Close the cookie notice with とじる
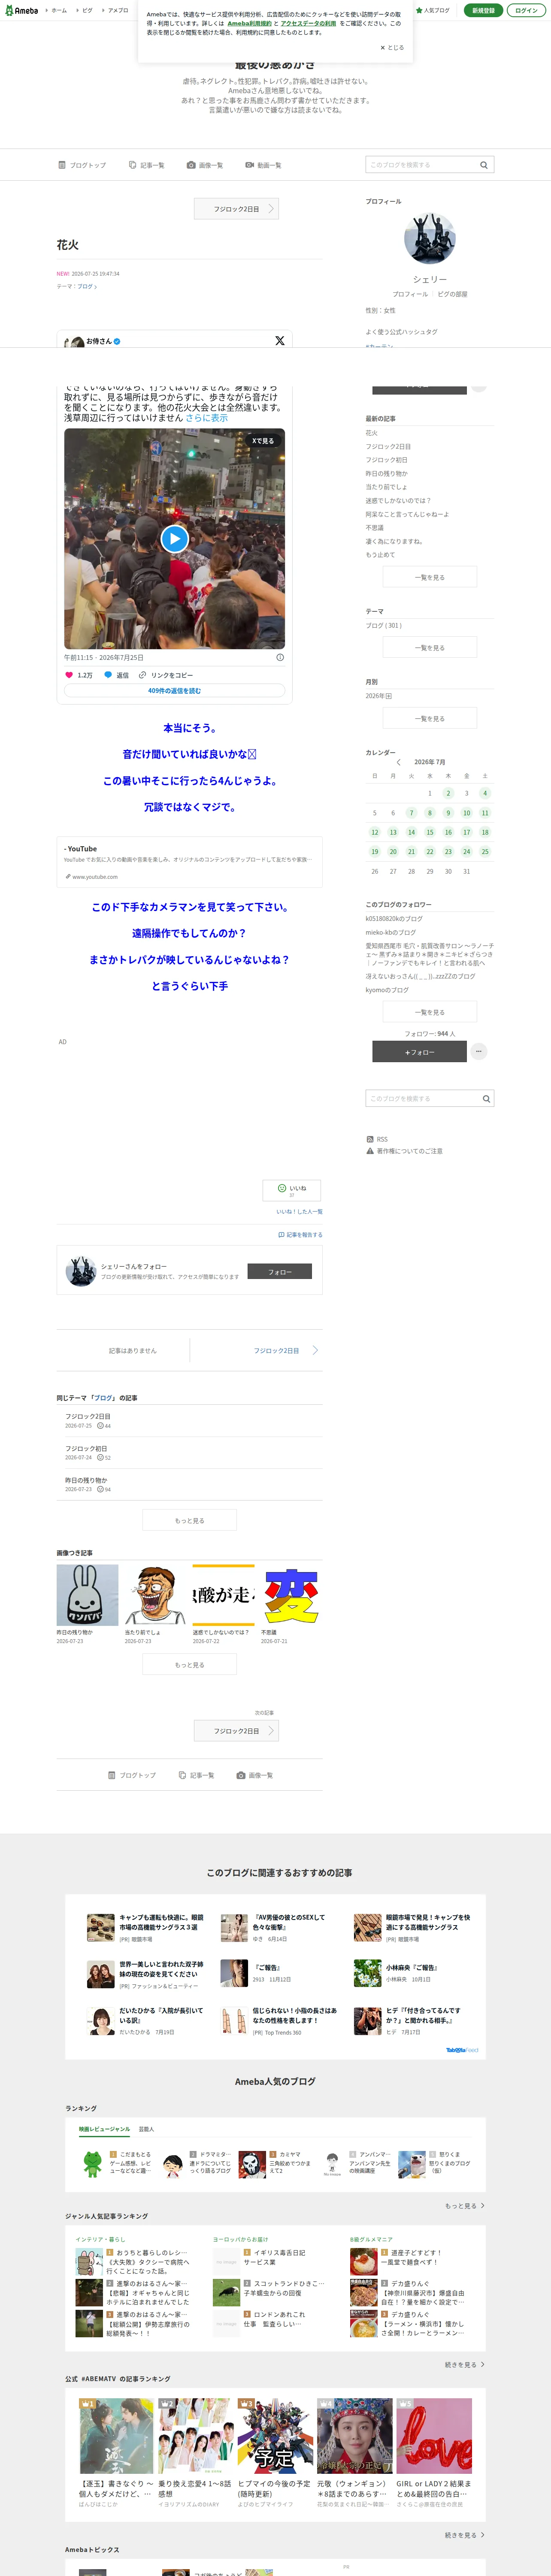This screenshot has width=551, height=2576. (x=392, y=47)
